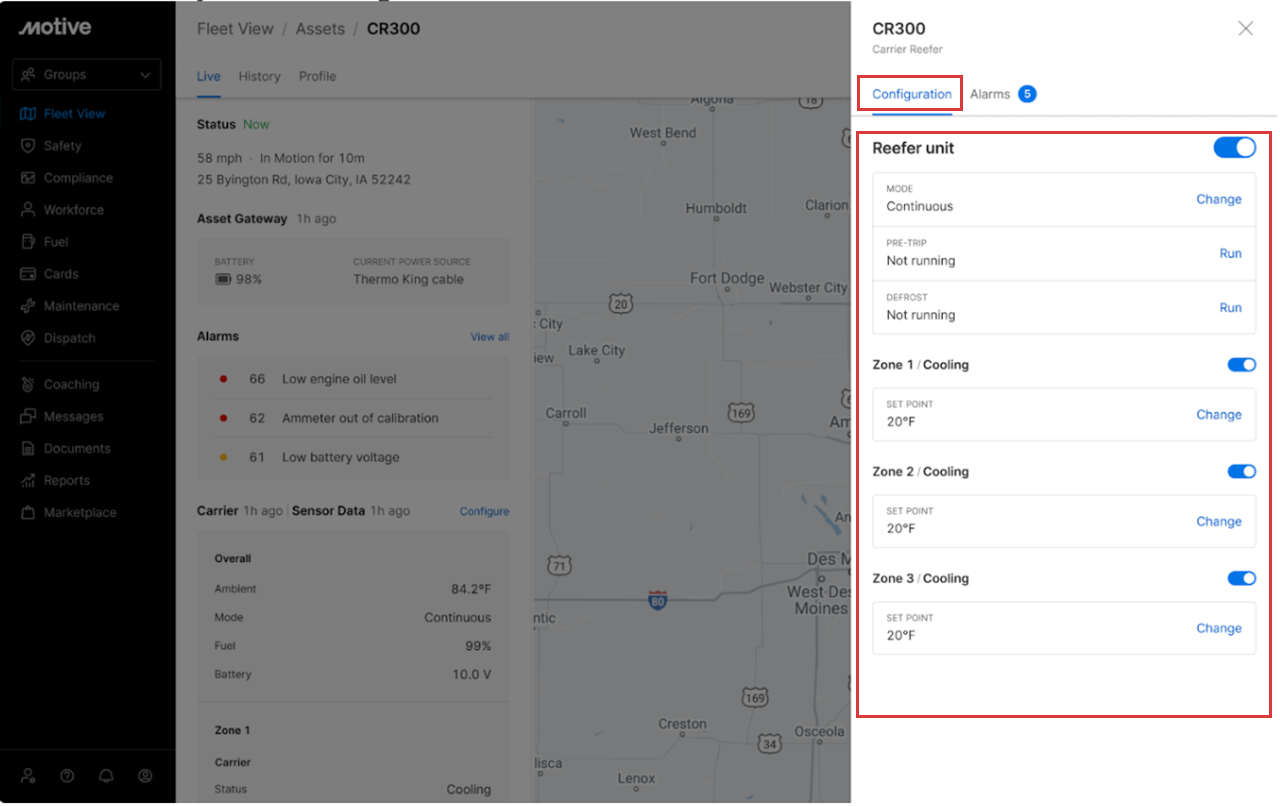Select the Configuration tab
Image resolution: width=1280 pixels, height=806 pixels.
[x=911, y=94]
